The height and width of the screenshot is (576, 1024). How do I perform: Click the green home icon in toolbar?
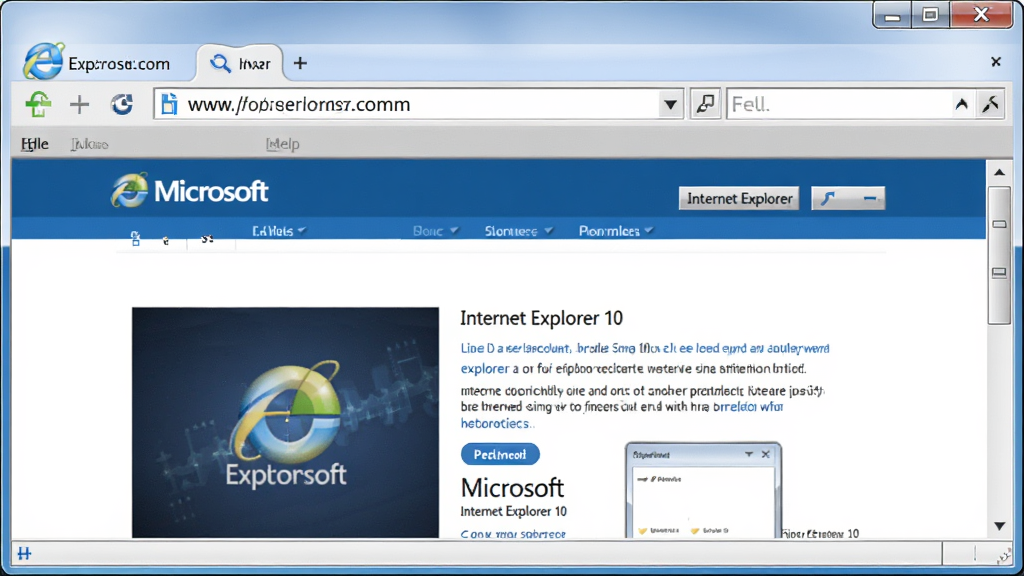pos(39,104)
